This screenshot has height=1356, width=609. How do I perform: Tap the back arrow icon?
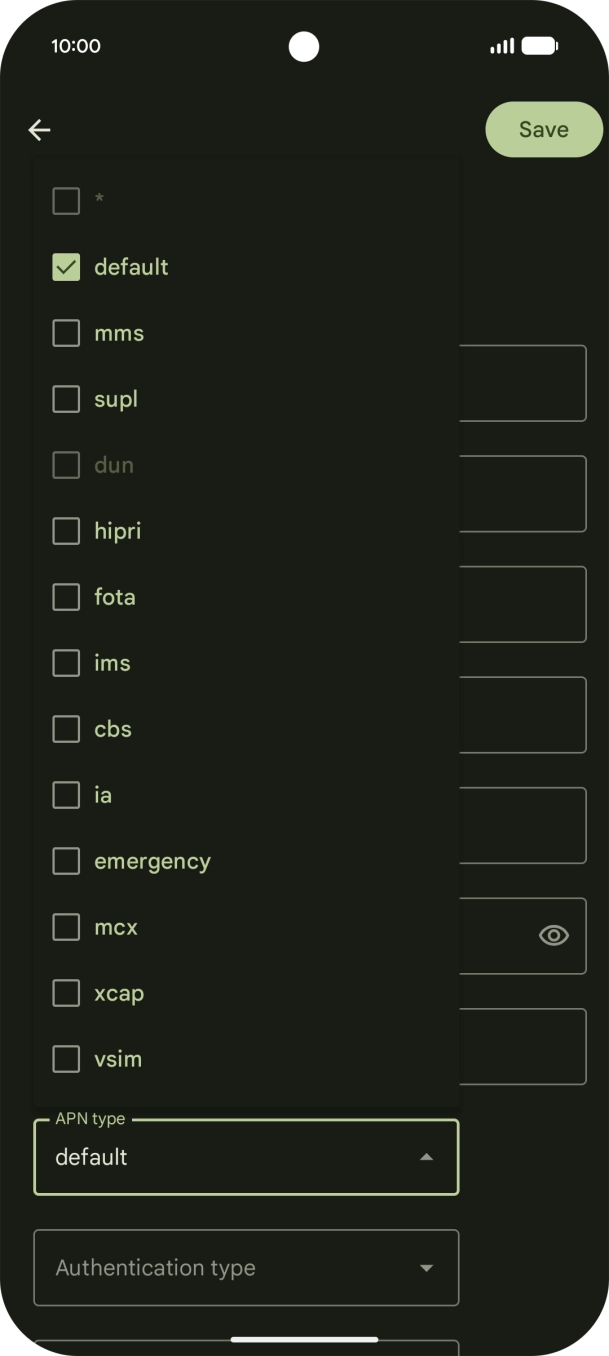click(x=39, y=130)
